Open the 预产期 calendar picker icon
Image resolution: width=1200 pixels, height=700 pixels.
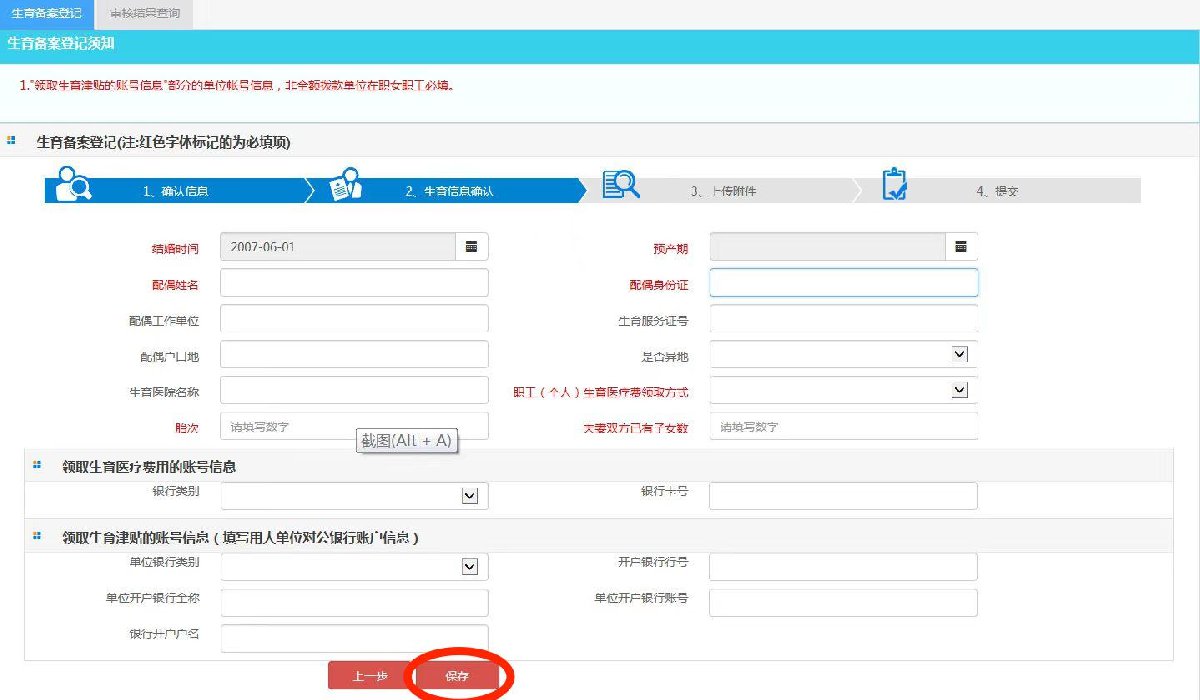pyautogui.click(x=960, y=246)
